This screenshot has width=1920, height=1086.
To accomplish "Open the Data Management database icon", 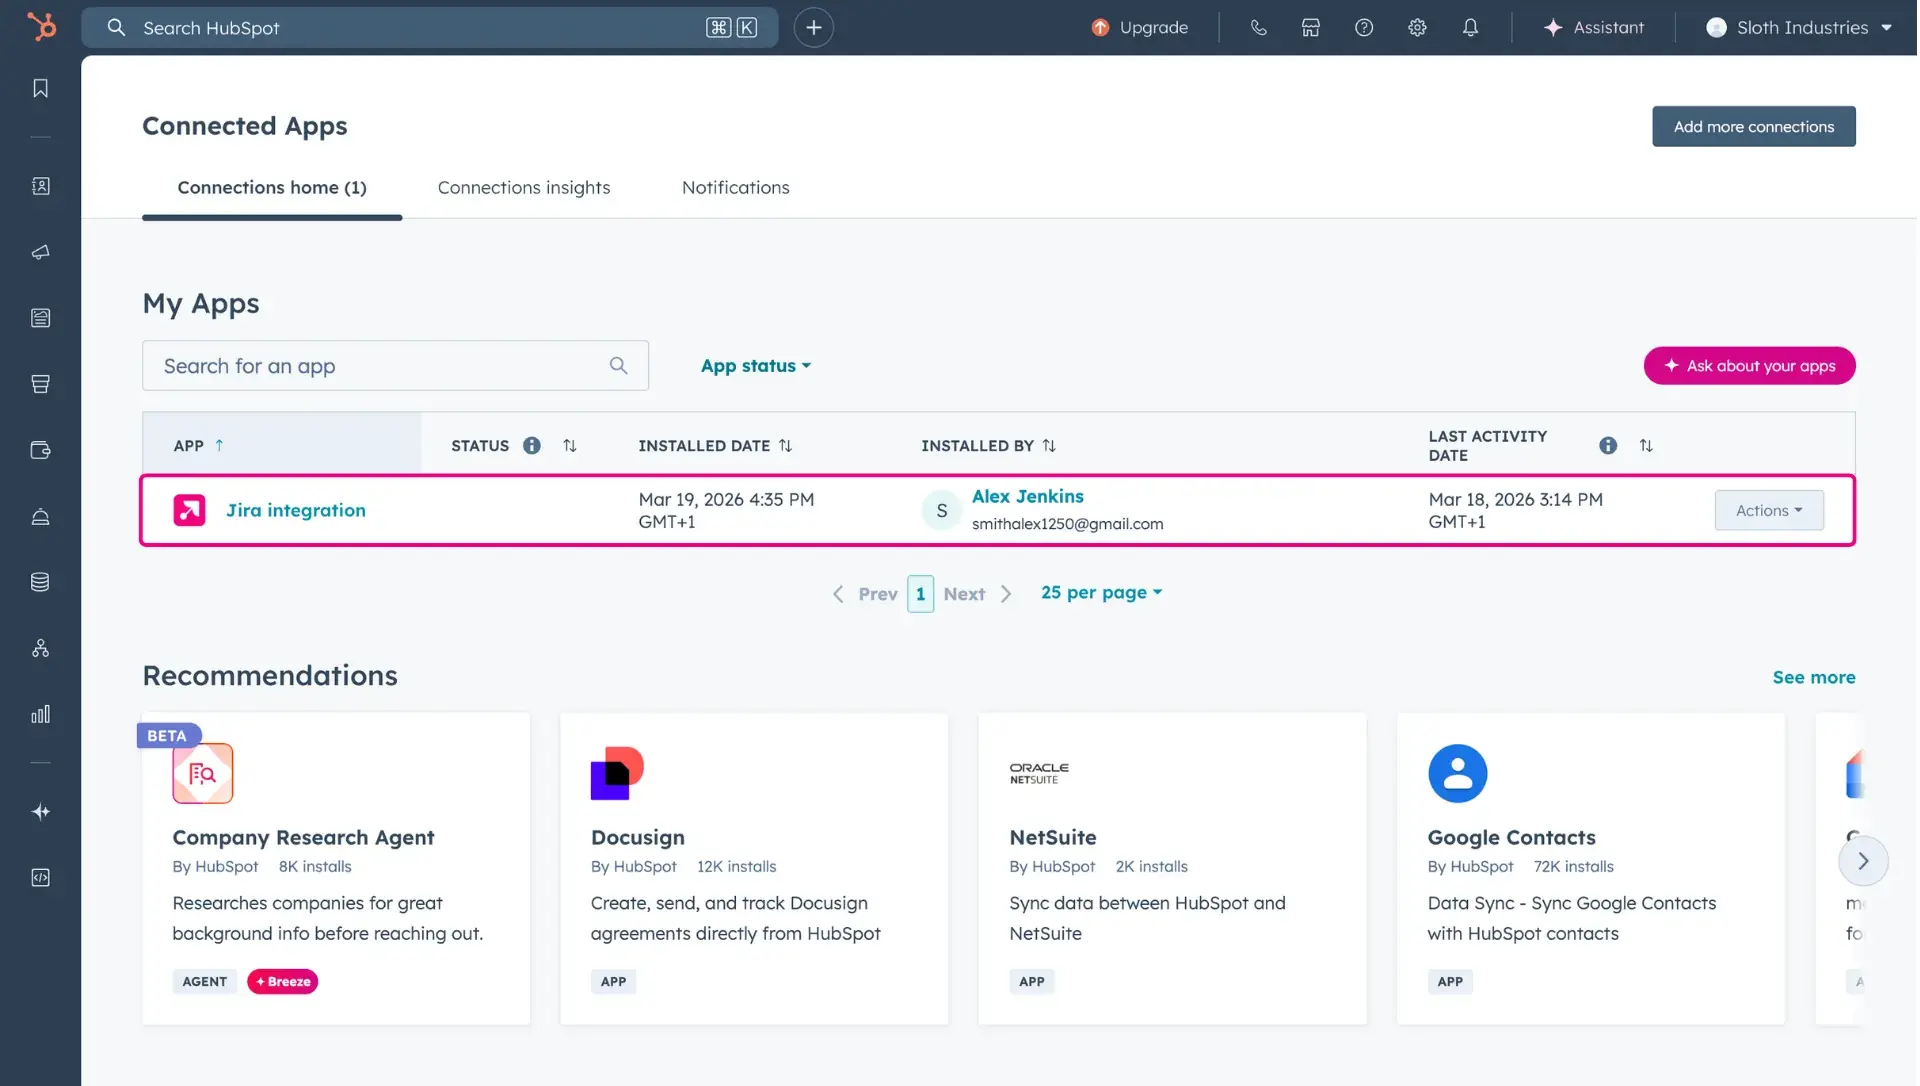I will click(40, 581).
